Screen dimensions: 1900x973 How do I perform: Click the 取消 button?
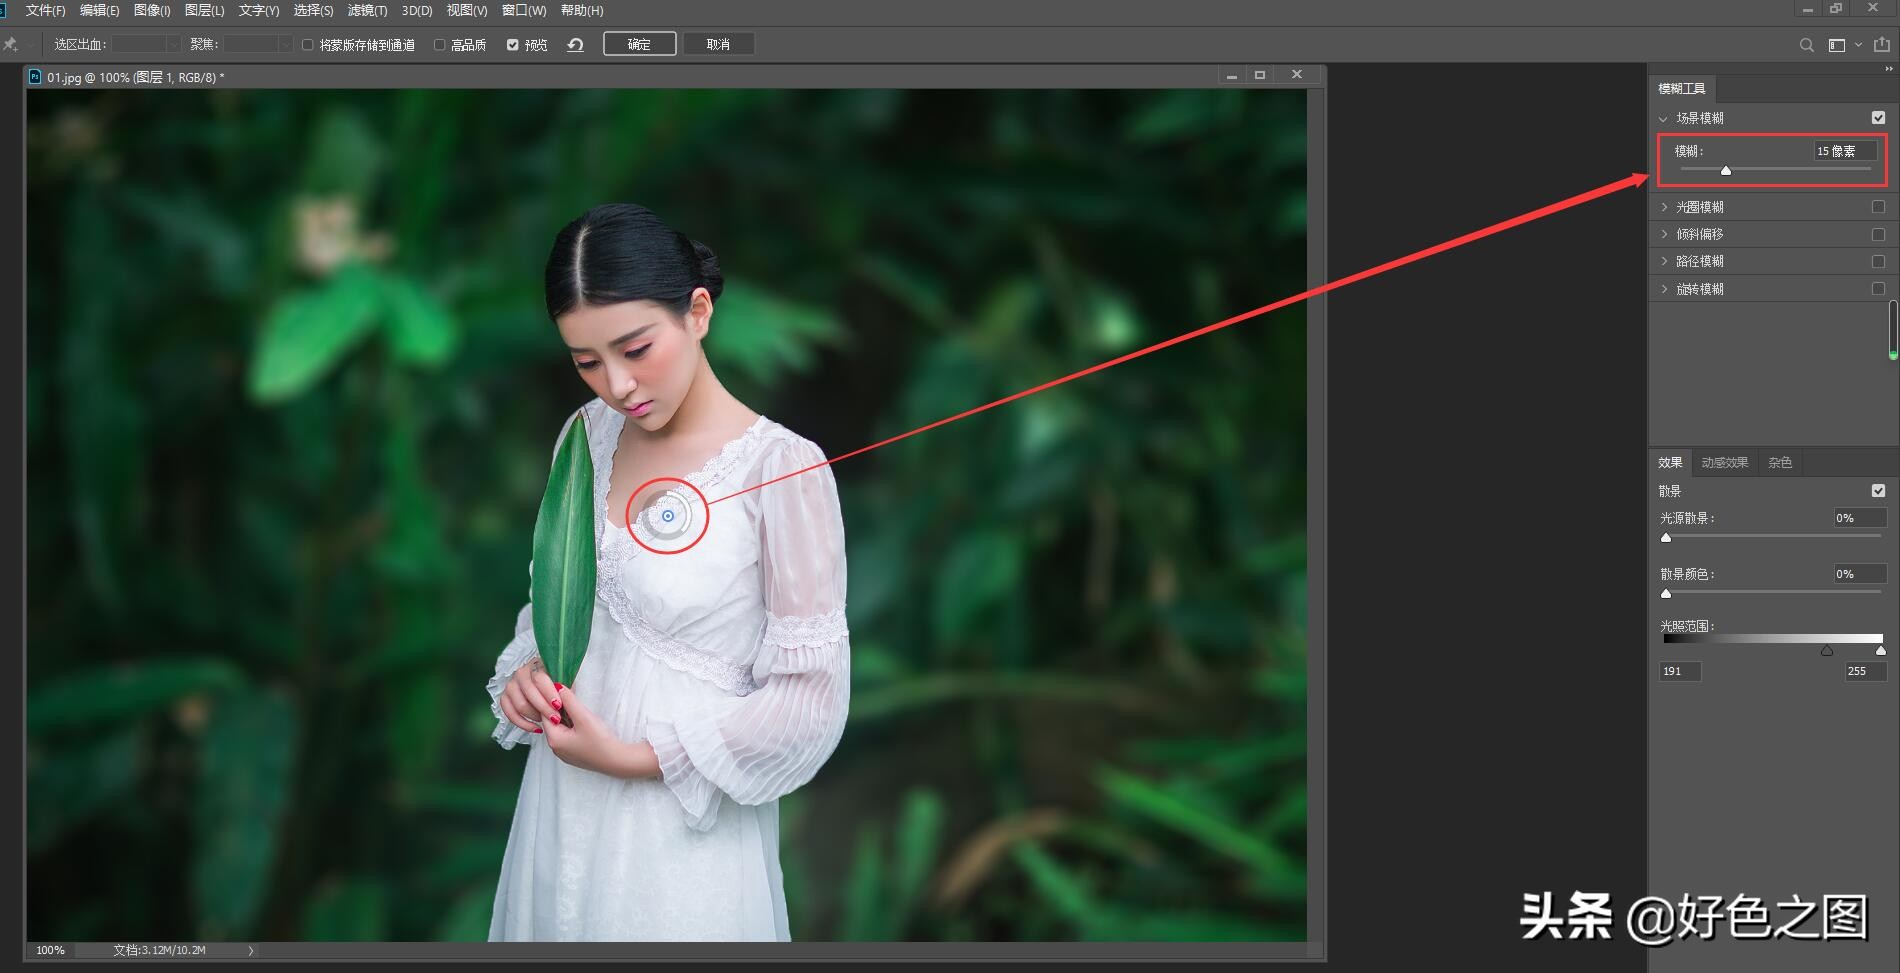(718, 44)
